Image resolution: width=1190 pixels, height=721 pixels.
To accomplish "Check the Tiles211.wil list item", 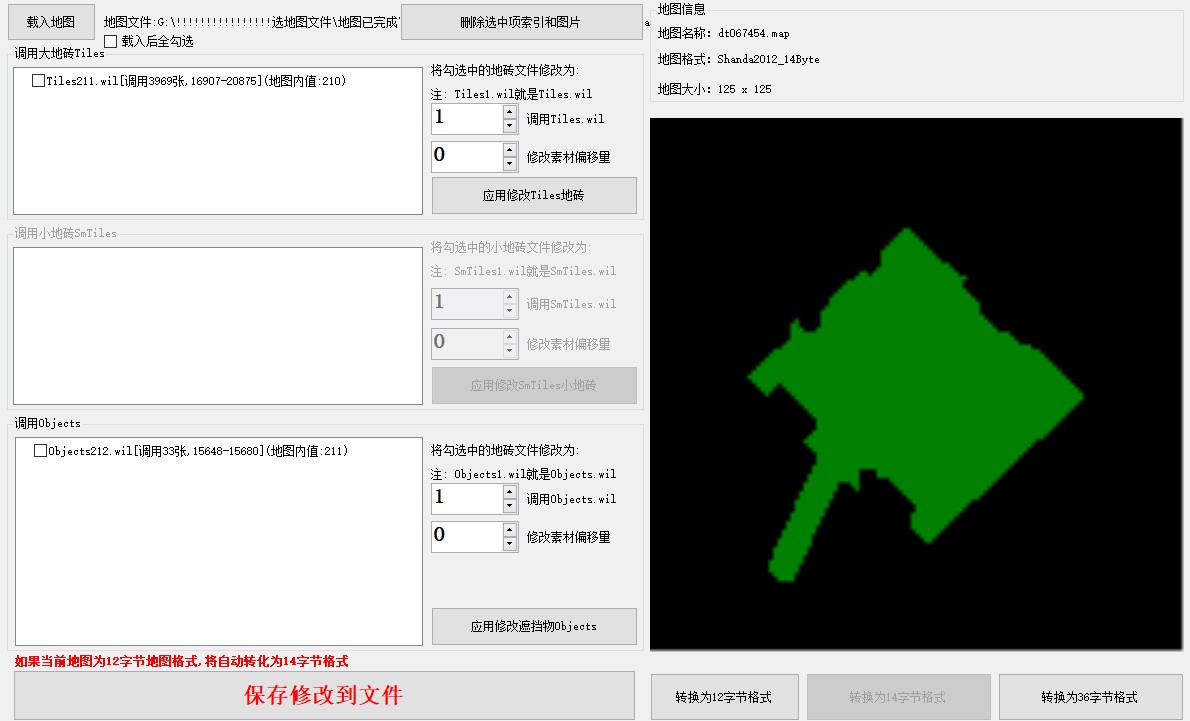I will [38, 81].
